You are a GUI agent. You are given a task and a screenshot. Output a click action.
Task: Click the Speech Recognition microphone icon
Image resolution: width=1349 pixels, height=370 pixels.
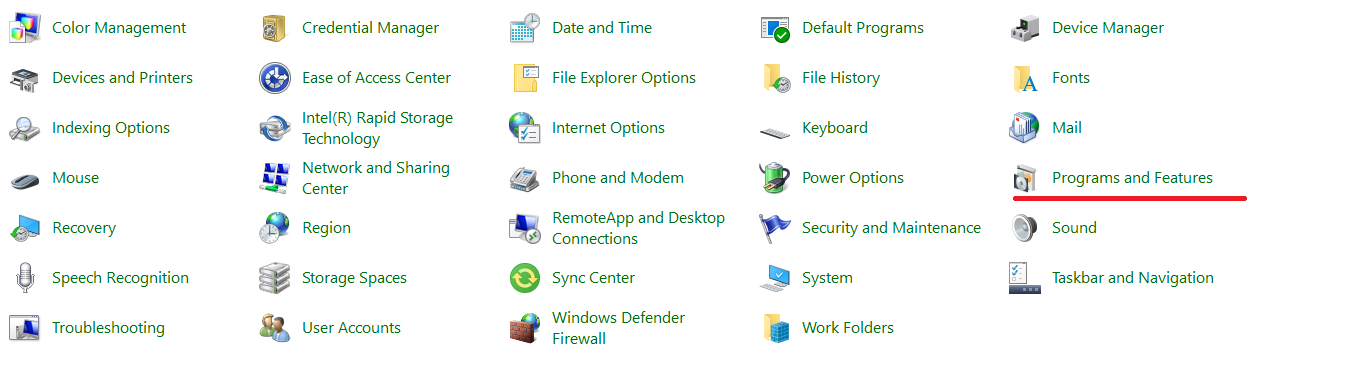tap(24, 278)
